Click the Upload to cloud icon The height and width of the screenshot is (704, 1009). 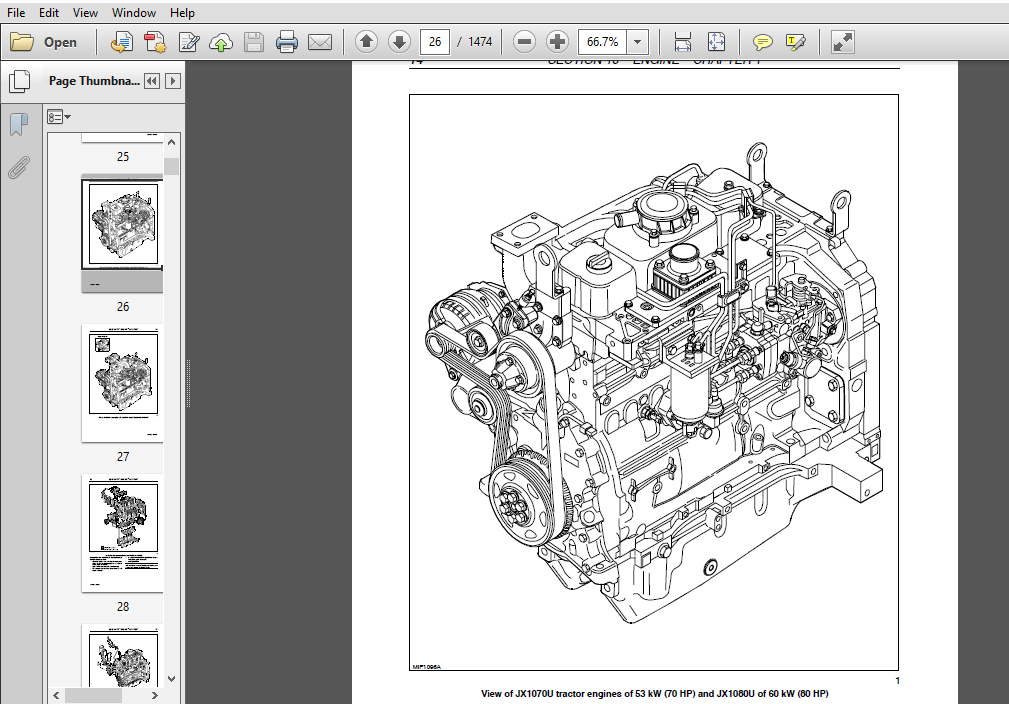click(x=221, y=42)
